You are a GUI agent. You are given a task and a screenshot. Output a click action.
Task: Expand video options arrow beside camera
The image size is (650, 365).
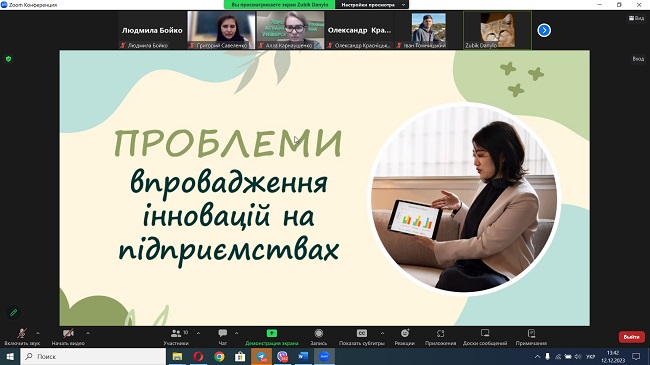click(87, 333)
